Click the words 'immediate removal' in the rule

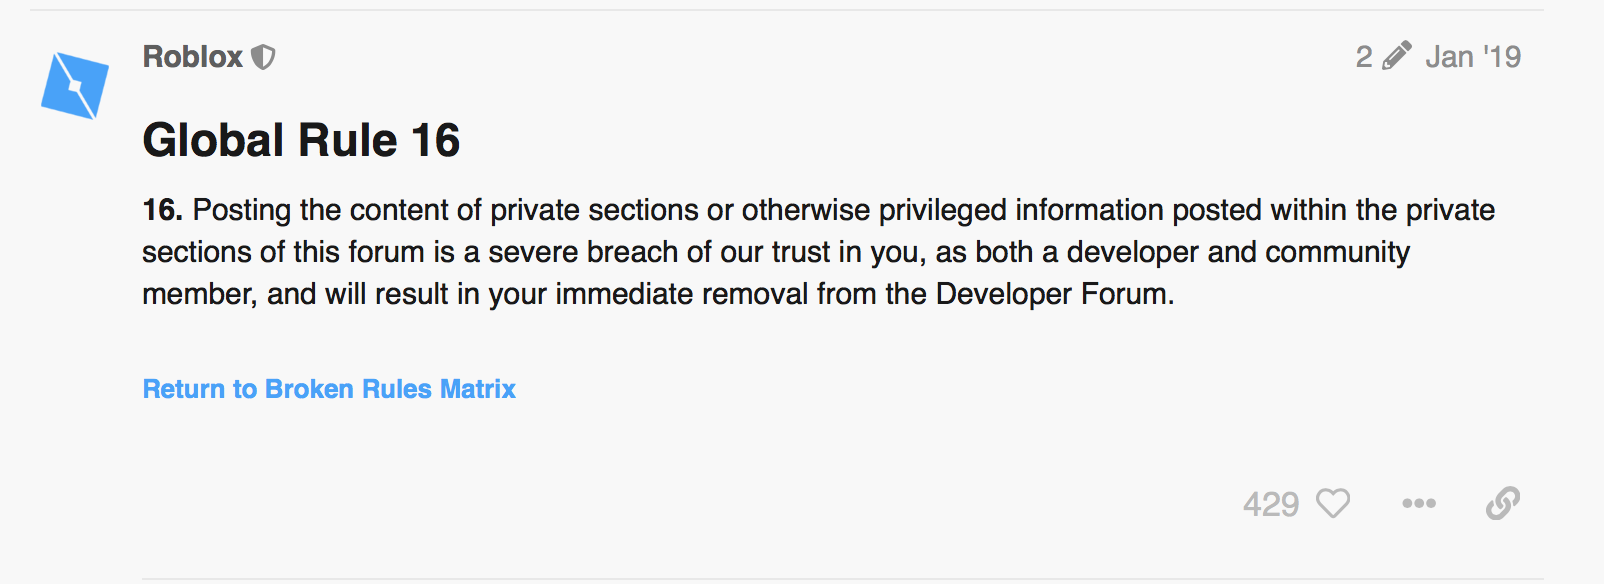pos(682,294)
